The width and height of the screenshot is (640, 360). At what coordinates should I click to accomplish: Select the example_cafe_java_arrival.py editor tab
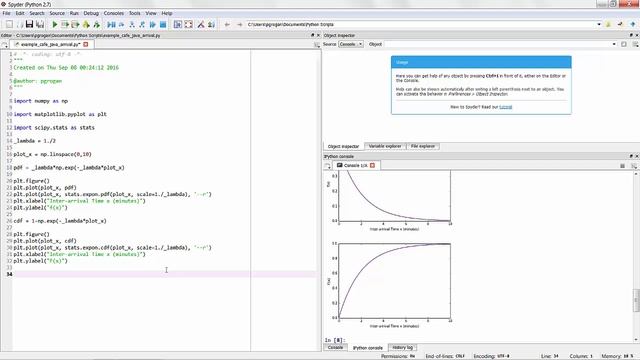pos(51,44)
